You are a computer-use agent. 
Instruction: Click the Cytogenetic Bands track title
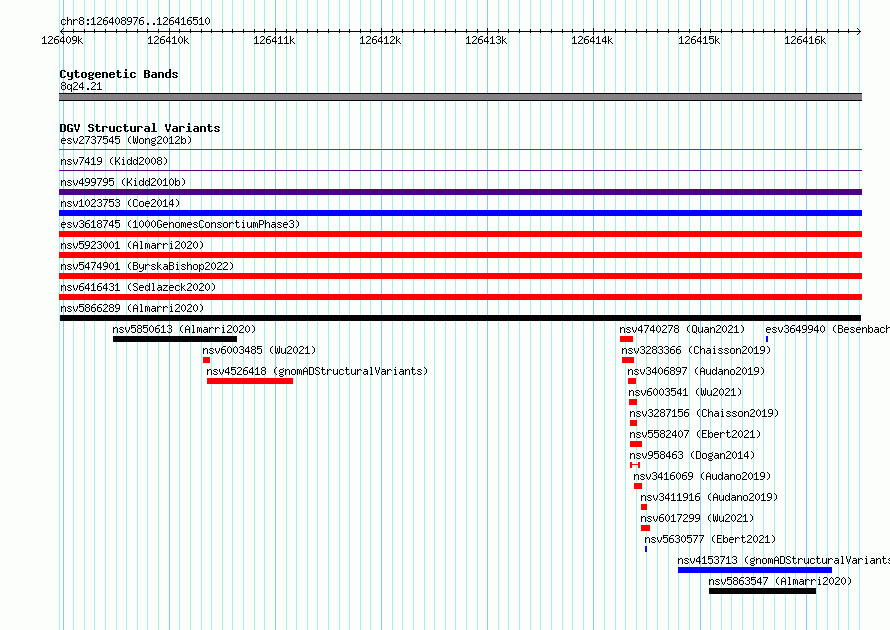119,74
